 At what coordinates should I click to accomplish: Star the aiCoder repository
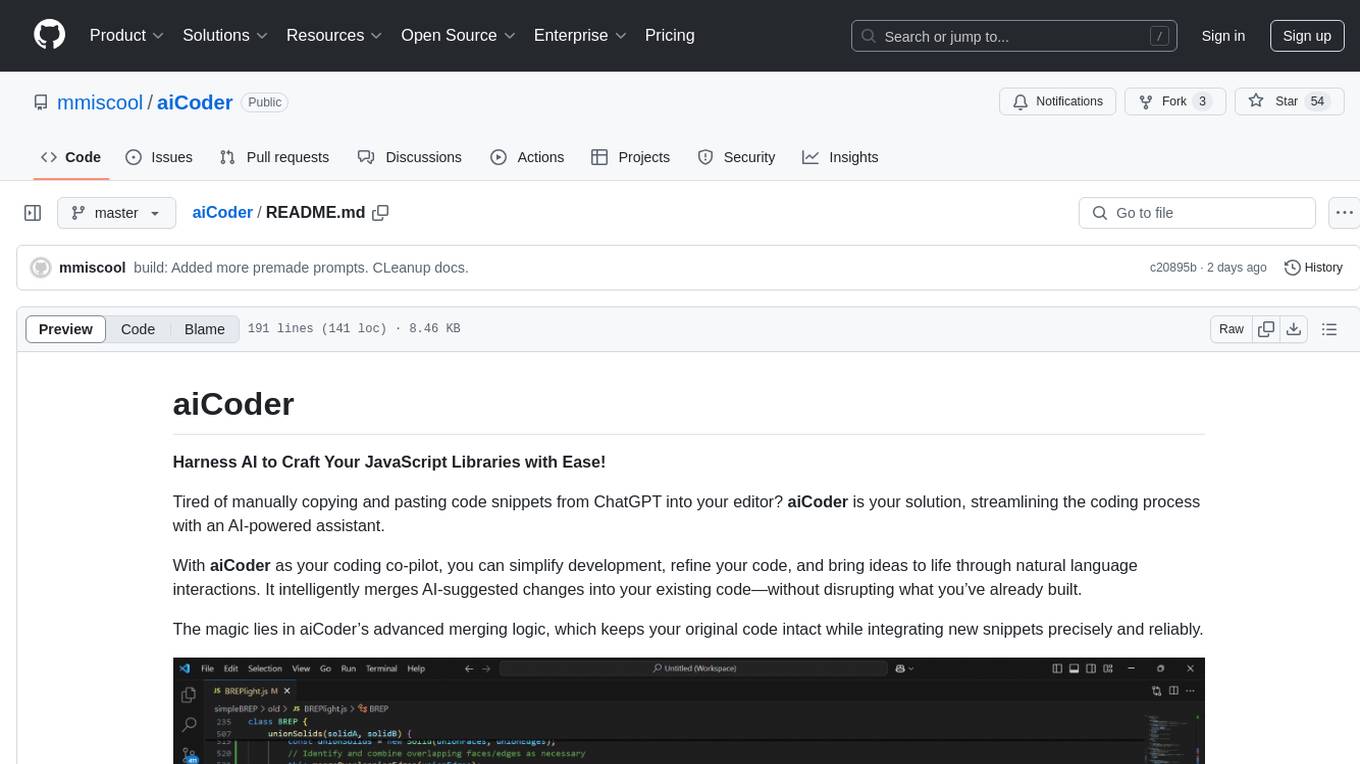point(1276,102)
